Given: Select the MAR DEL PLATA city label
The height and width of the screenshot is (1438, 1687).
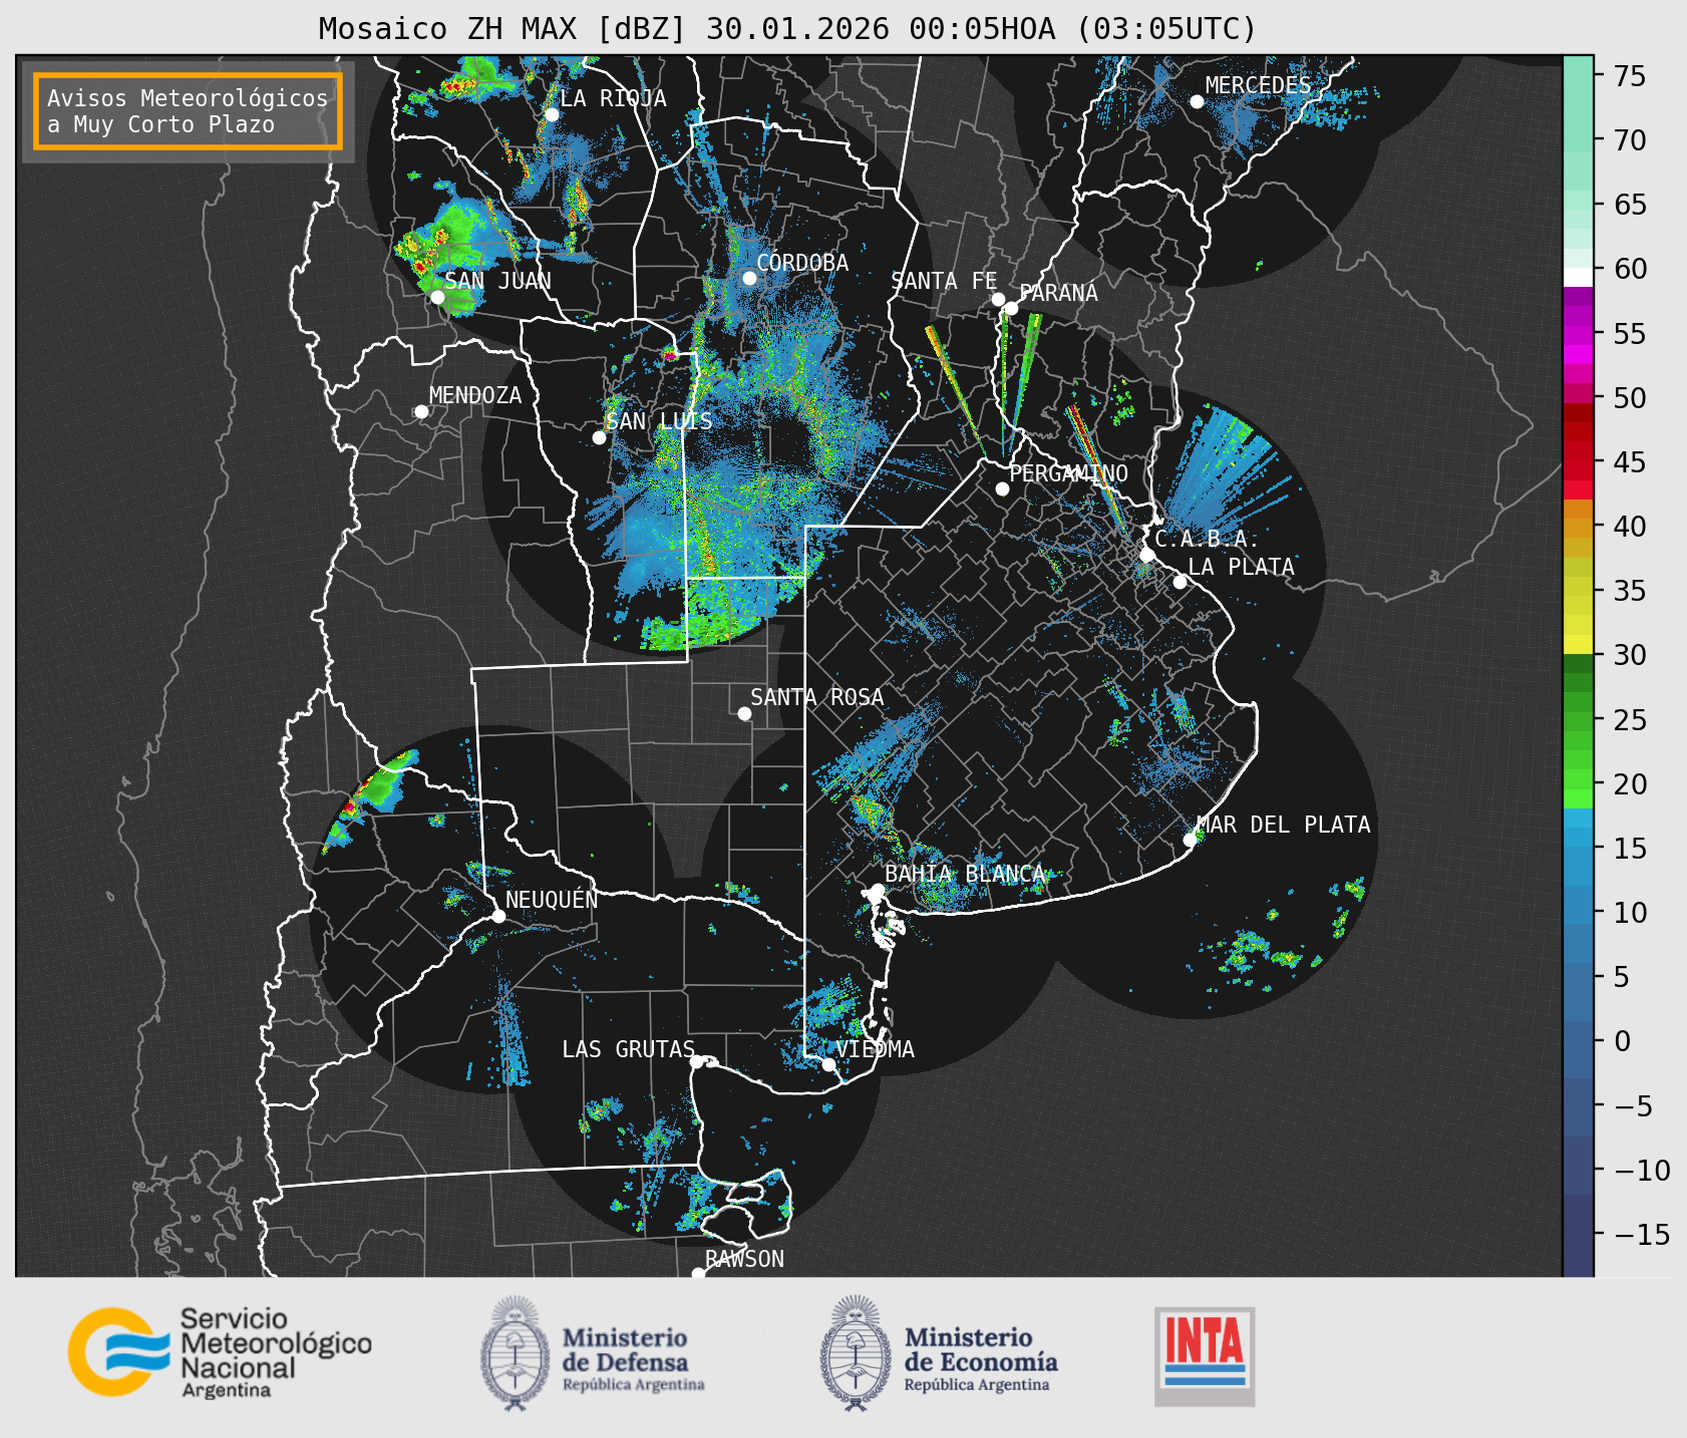Looking at the screenshot, I should point(1283,825).
